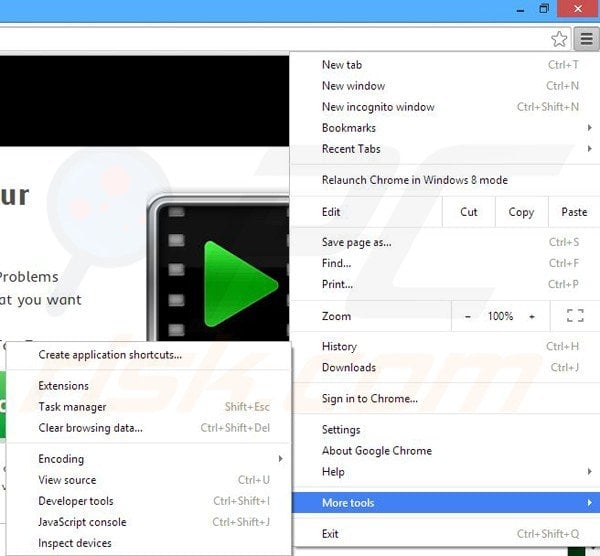Screen dimensions: 600x556
Task: Choose New window from menu
Action: pyautogui.click(x=446, y=86)
